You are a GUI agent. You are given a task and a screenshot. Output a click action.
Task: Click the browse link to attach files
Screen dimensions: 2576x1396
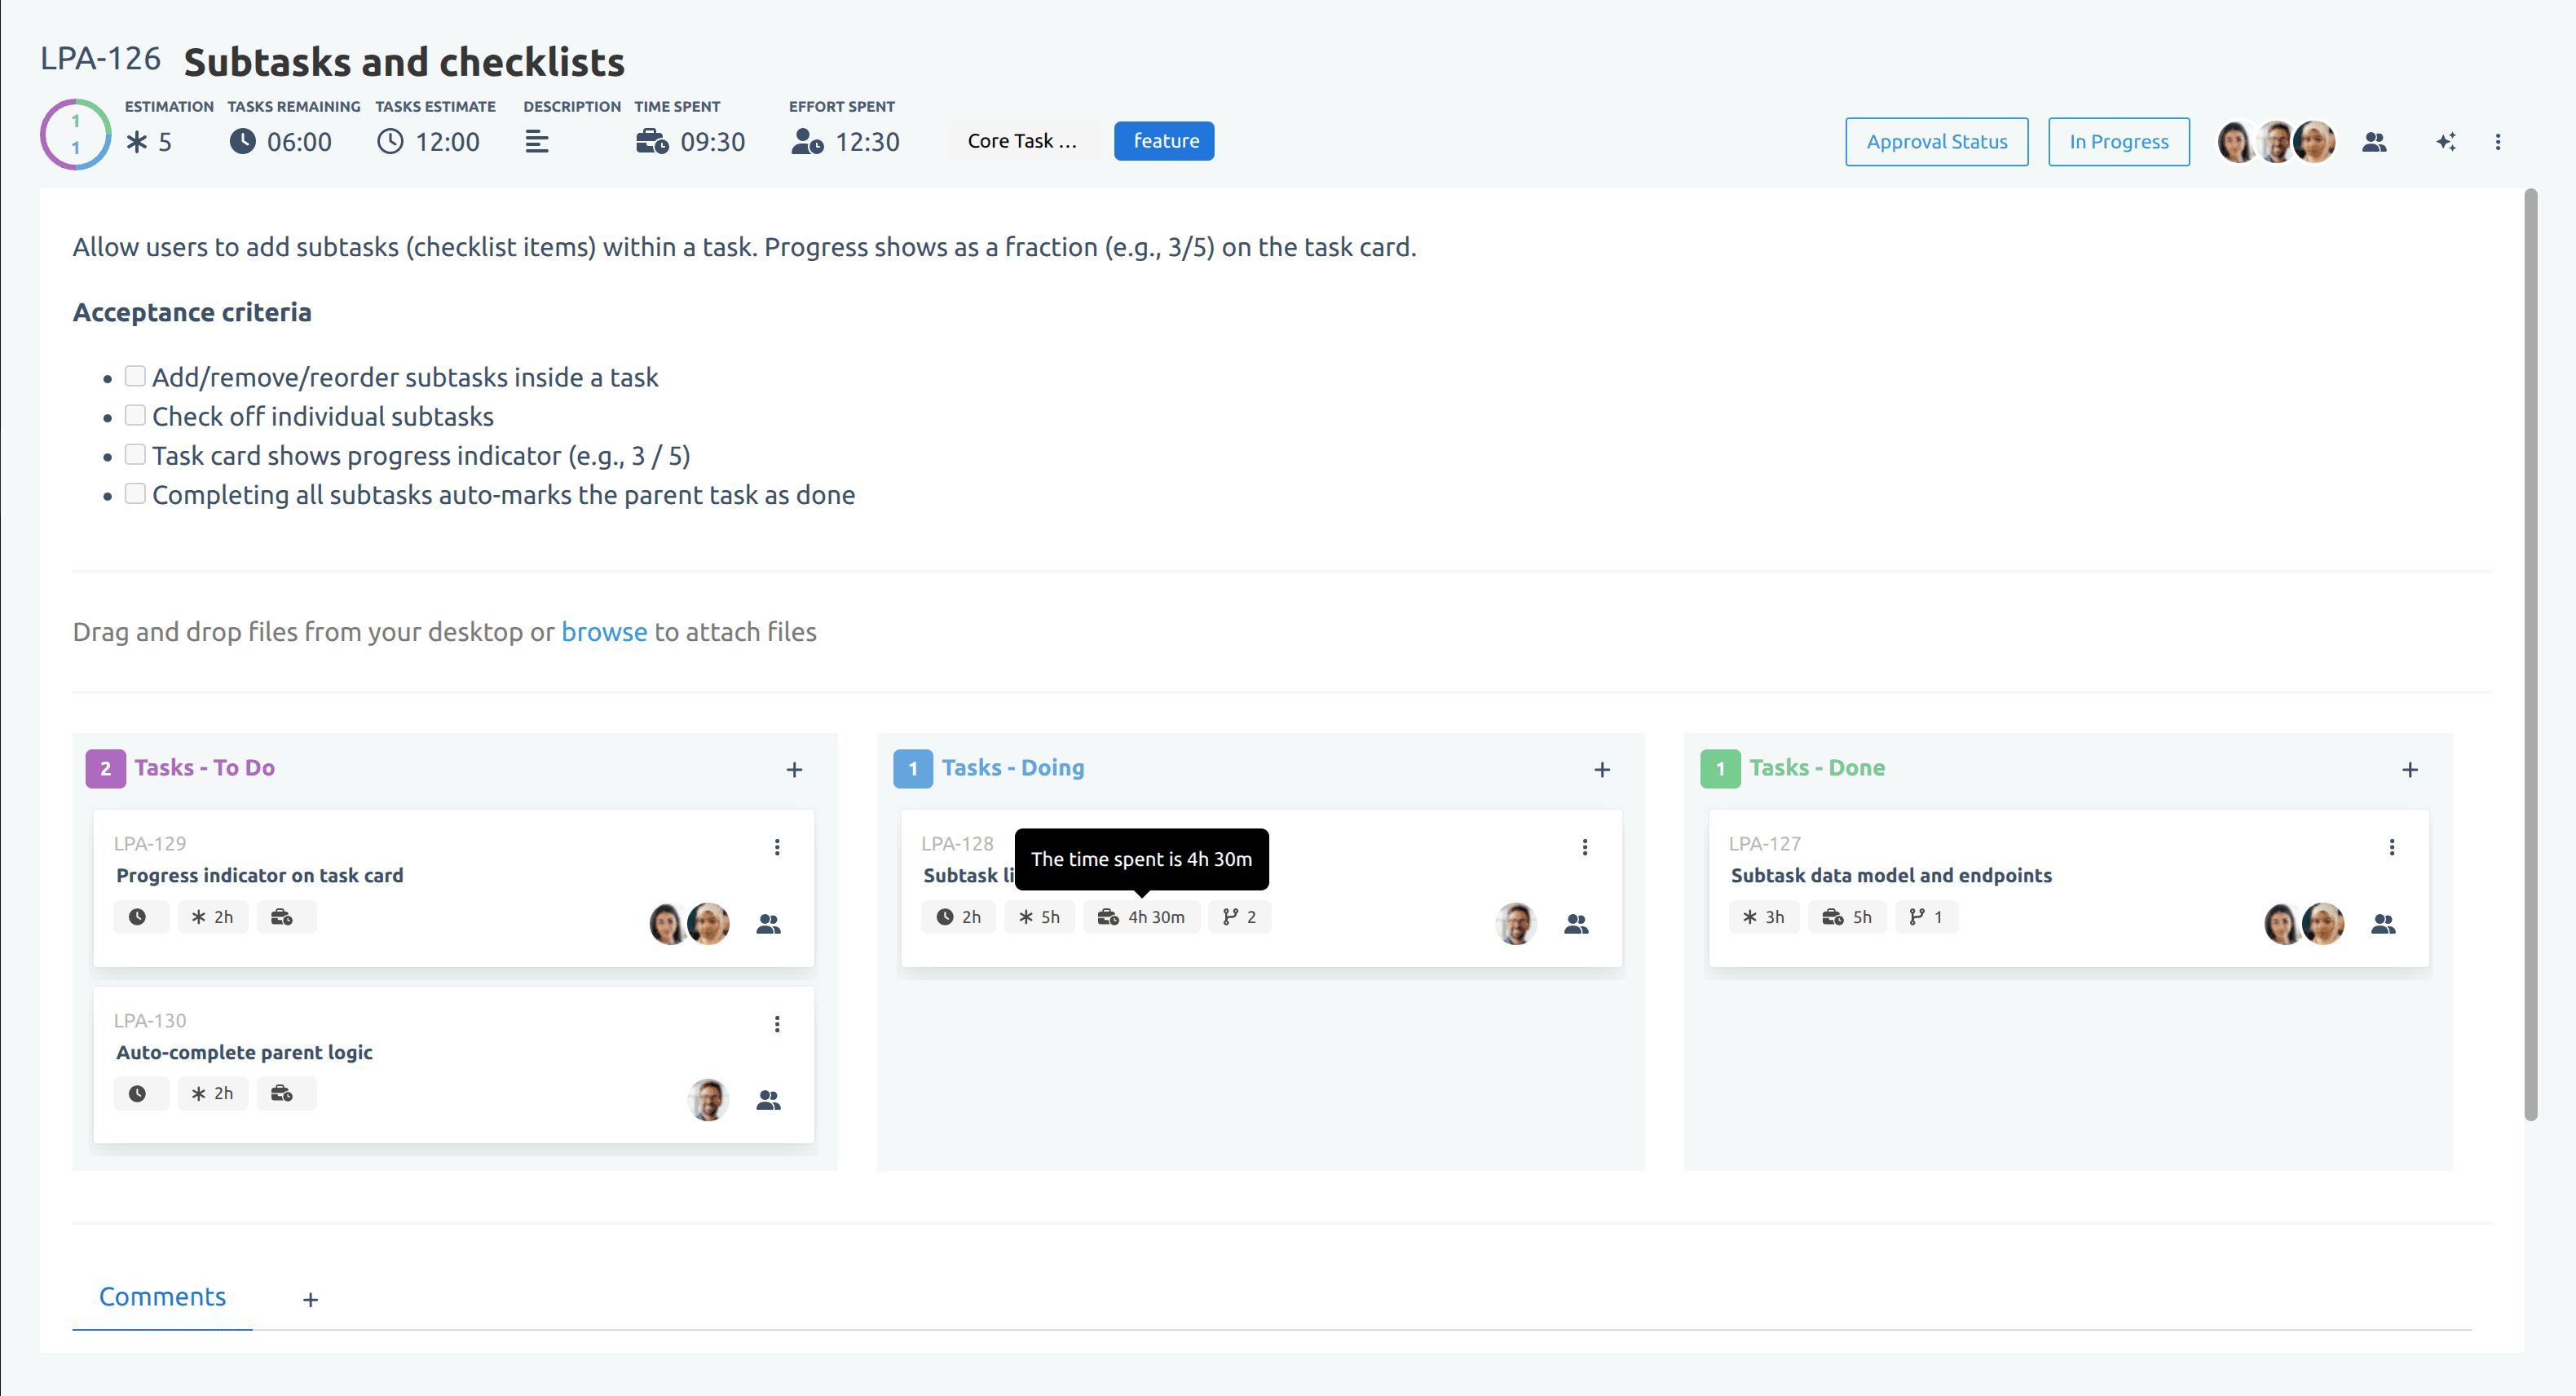(604, 632)
